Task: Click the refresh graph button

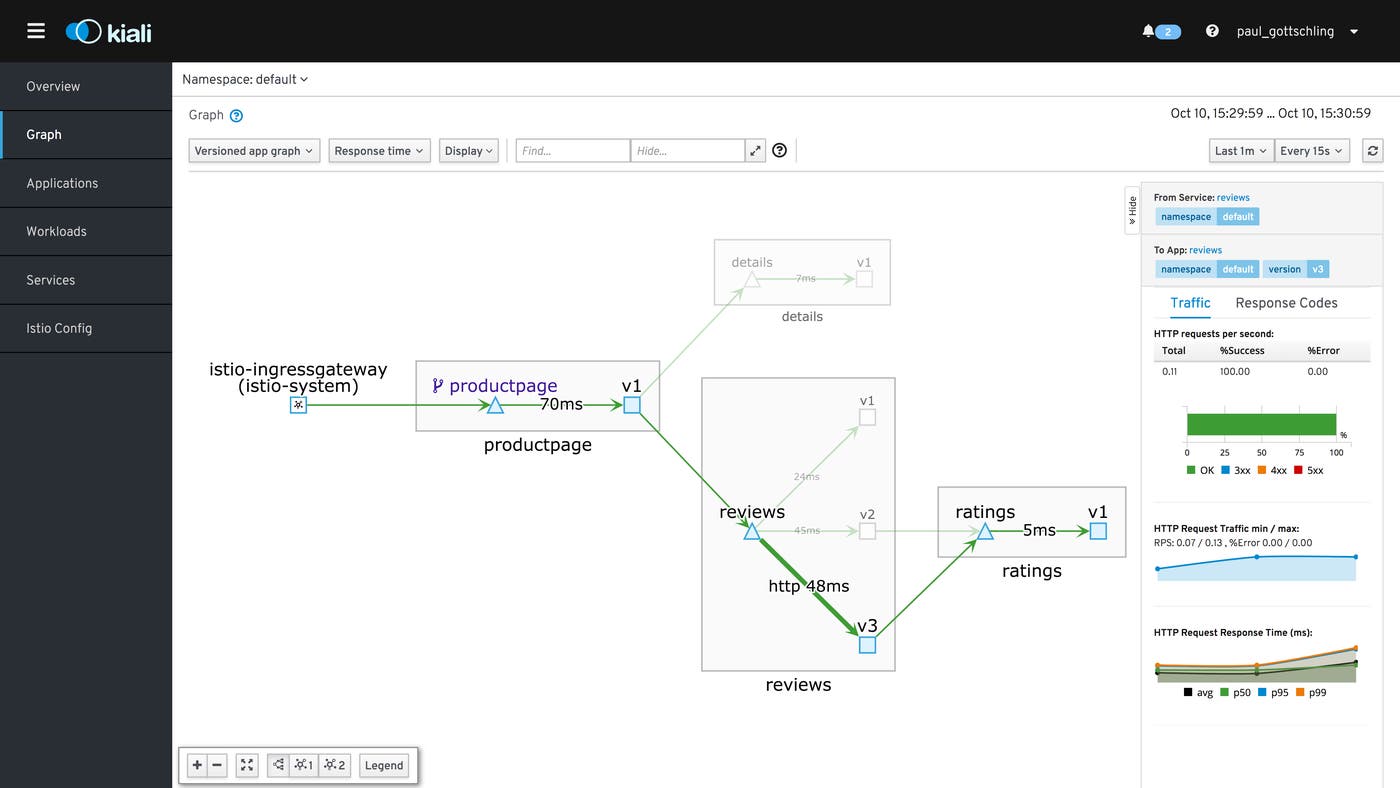Action: (x=1373, y=151)
